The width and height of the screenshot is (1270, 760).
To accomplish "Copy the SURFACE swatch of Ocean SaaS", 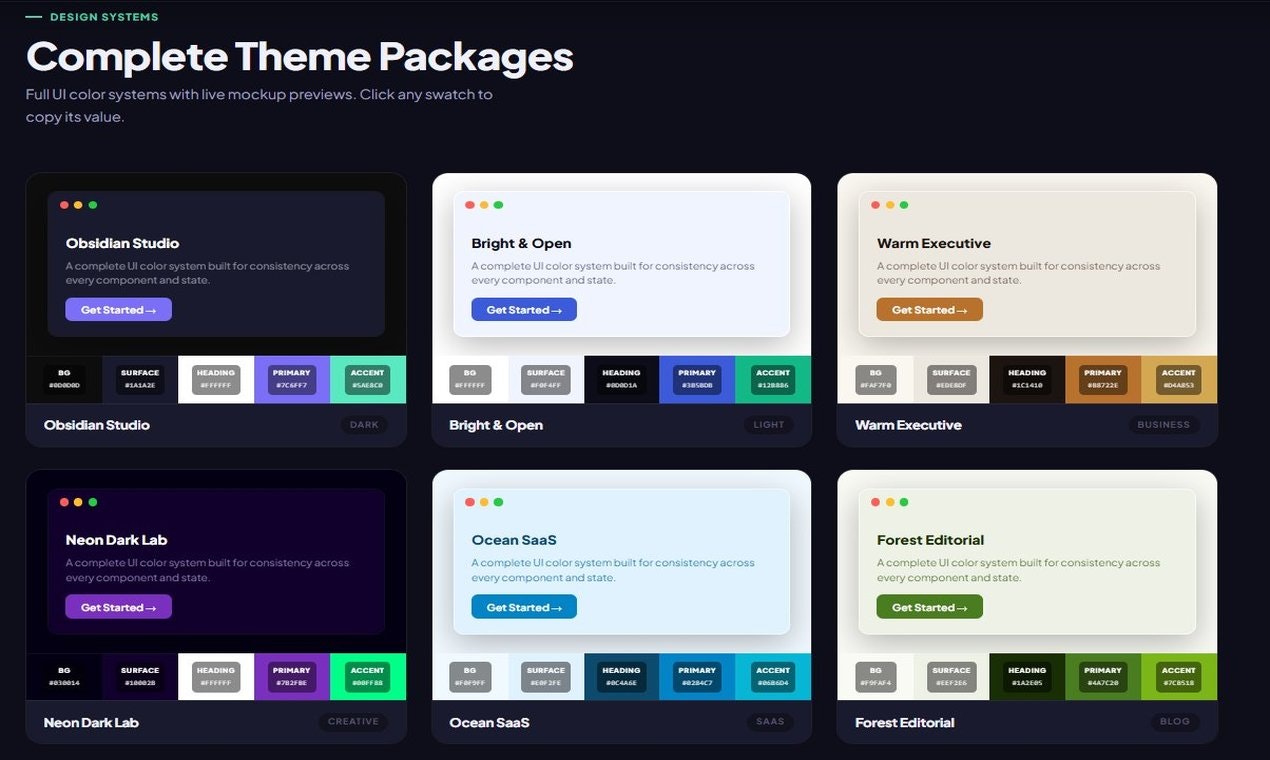I will [x=545, y=676].
